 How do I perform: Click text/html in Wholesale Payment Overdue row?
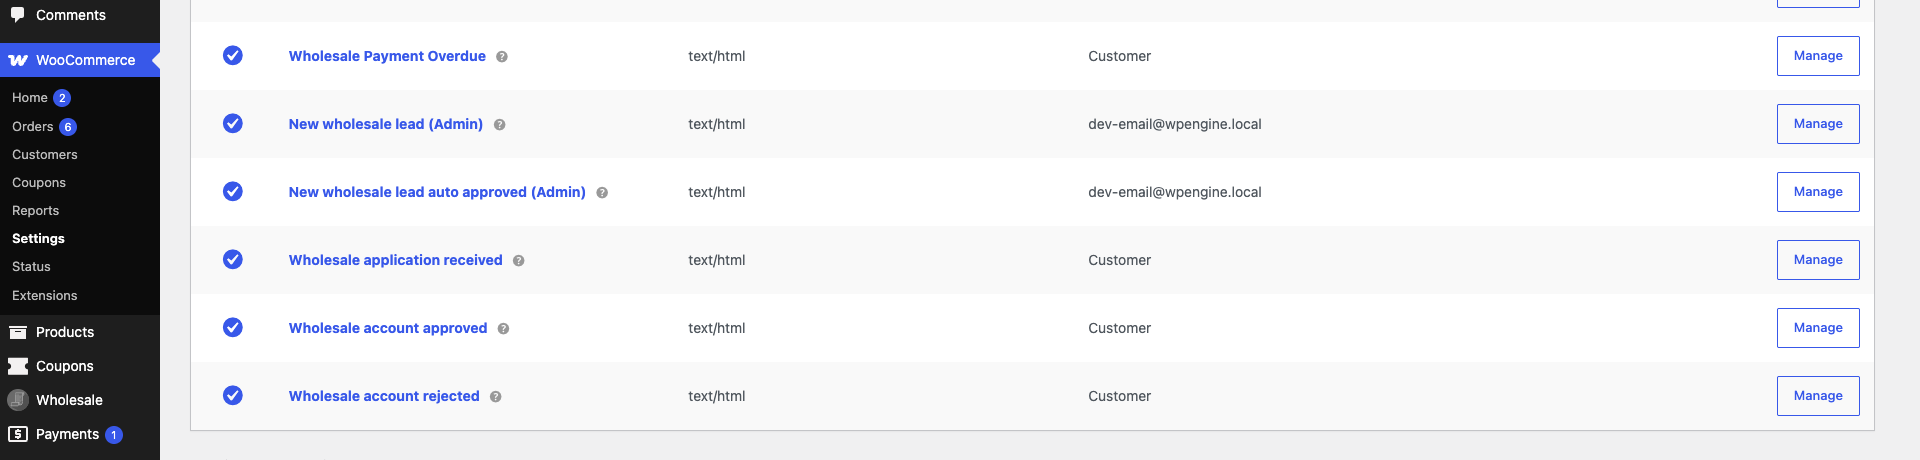[717, 56]
